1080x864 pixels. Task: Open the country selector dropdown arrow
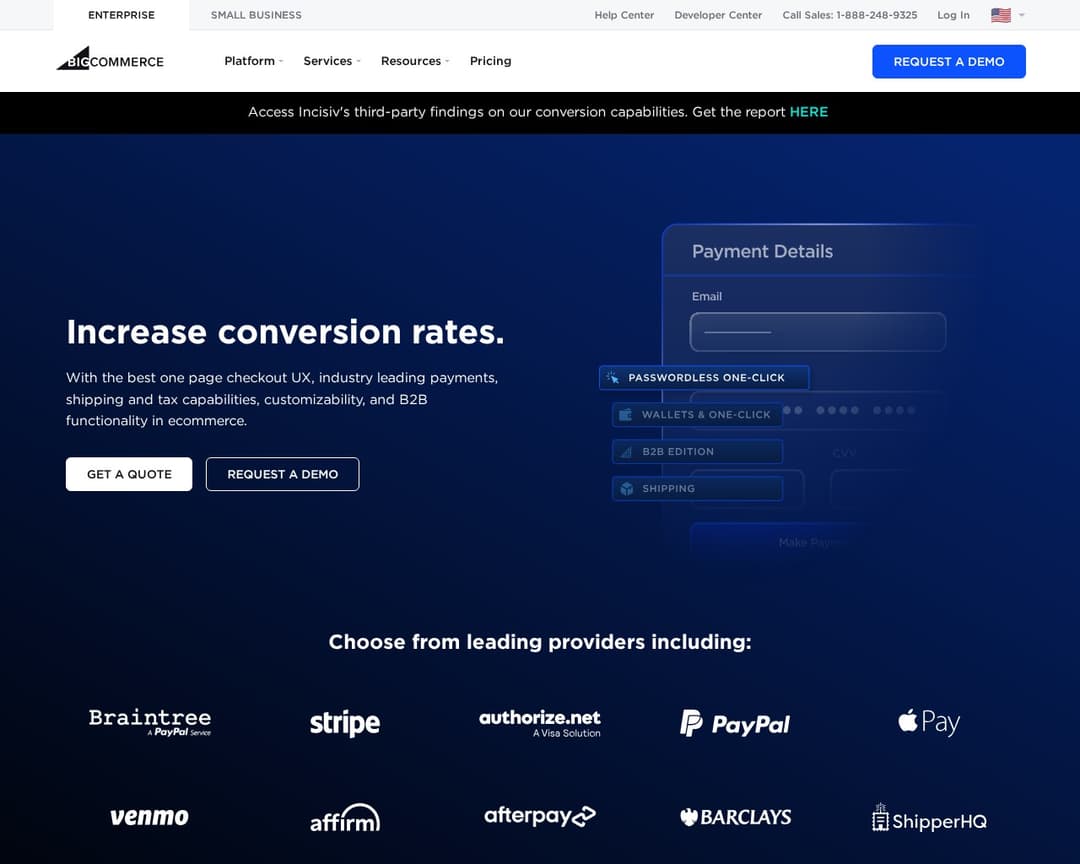[x=1021, y=15]
